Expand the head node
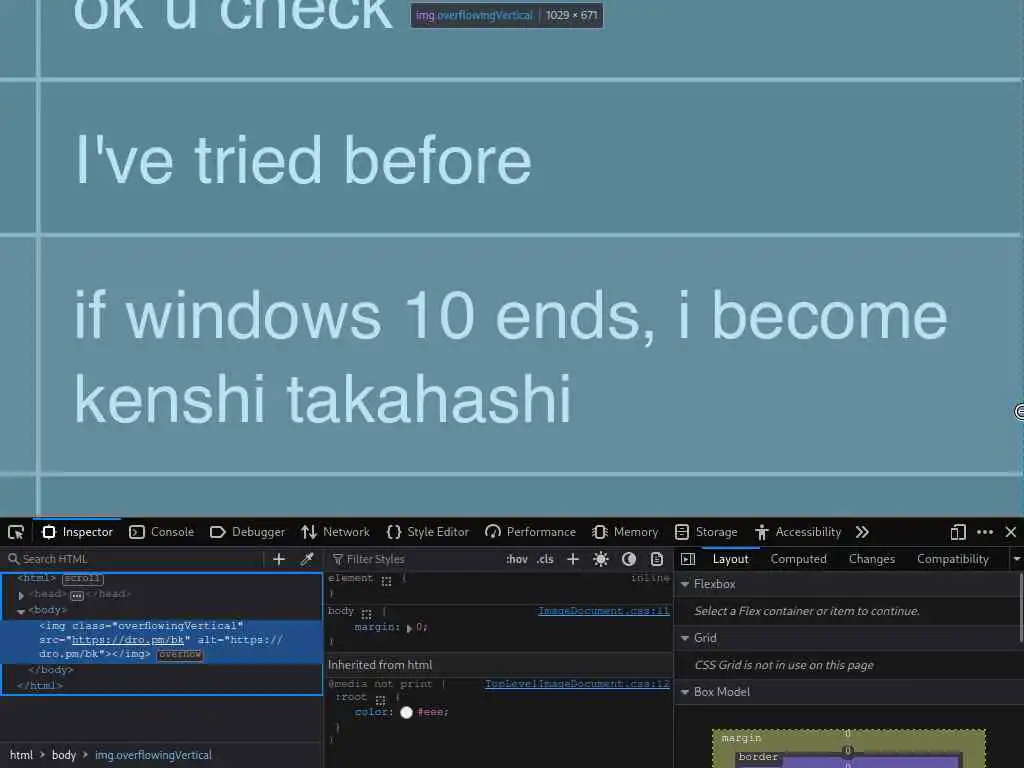 click(21, 595)
